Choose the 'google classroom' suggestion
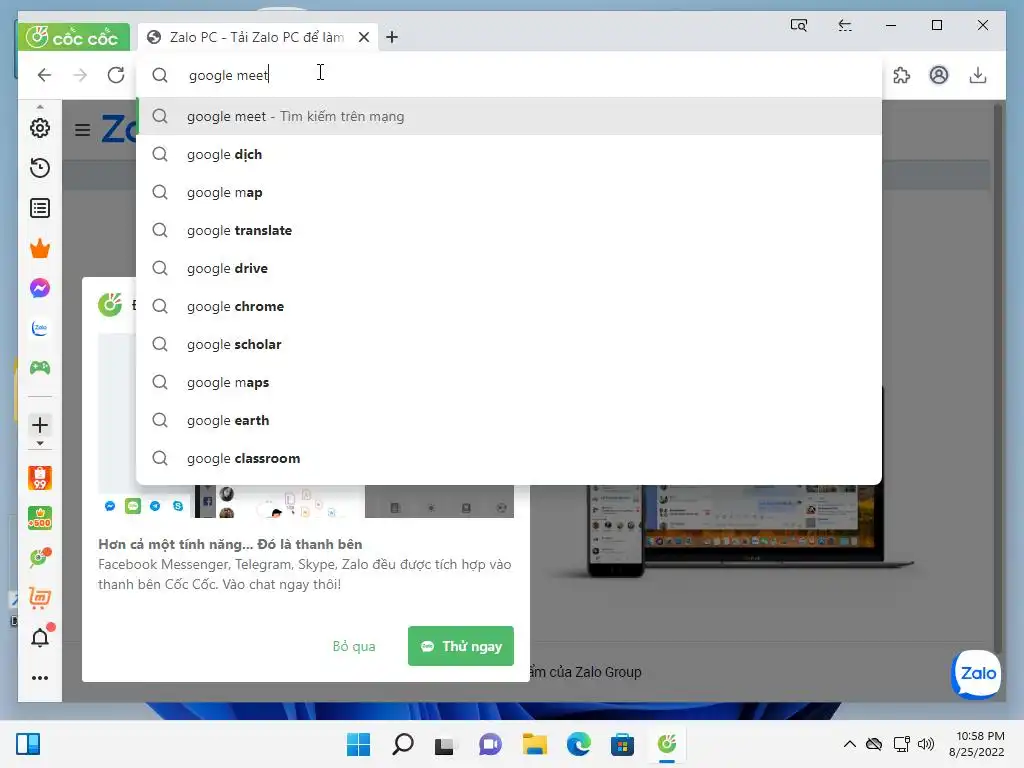Viewport: 1024px width, 768px height. 509,458
